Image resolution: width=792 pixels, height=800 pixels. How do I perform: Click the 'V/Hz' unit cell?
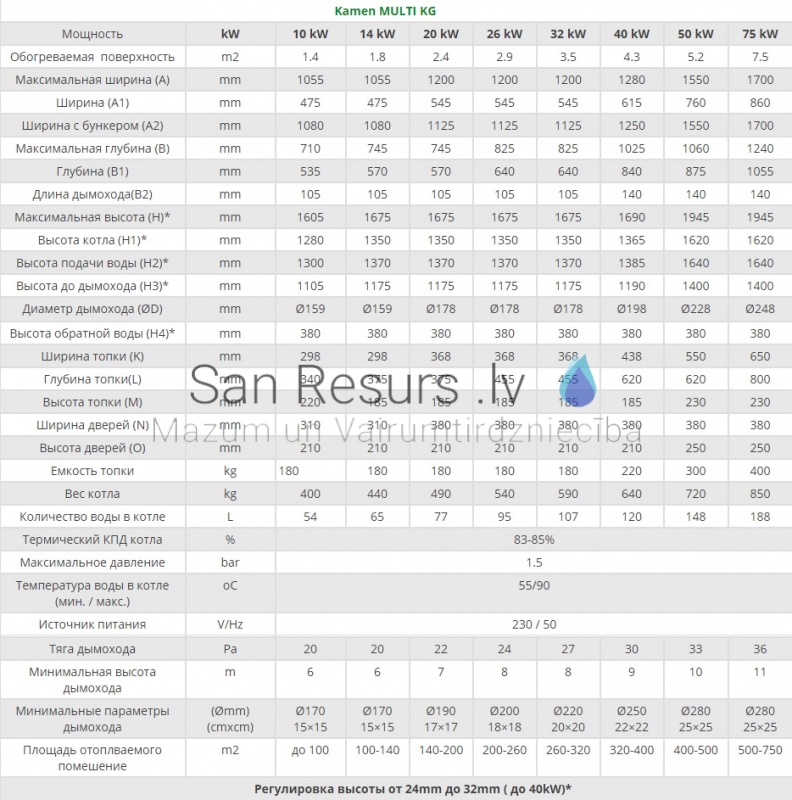[x=230, y=624]
